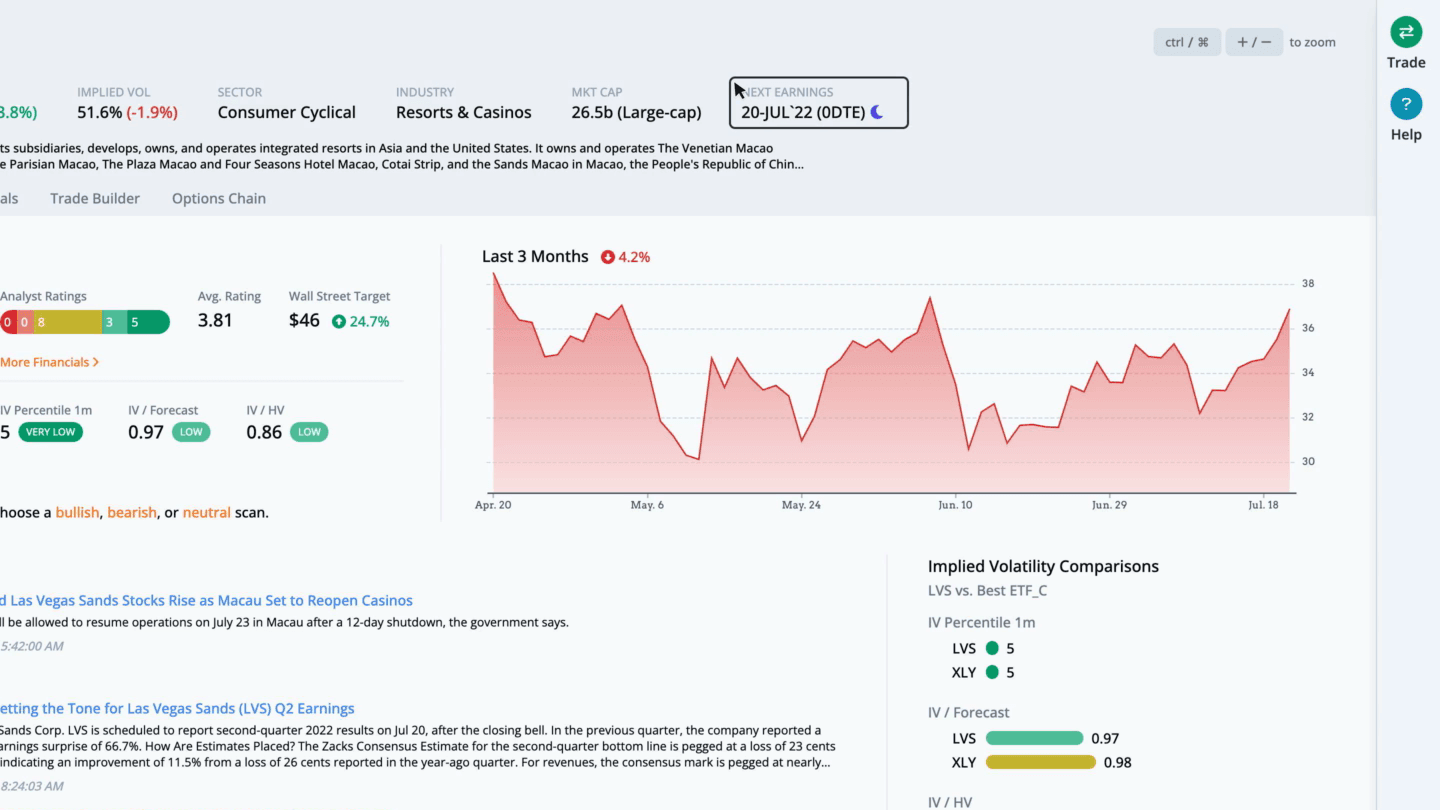Click the ctrl / ⌘ key hint
Screen dimensions: 1440x810
tap(1187, 42)
